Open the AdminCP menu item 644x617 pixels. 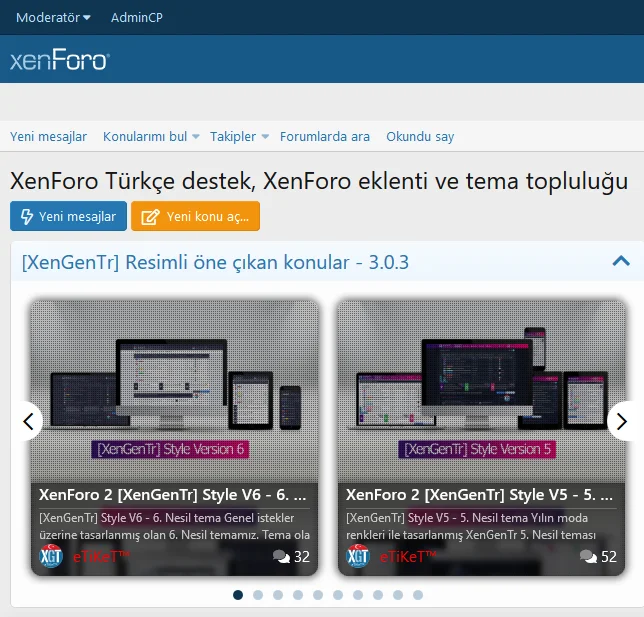point(137,17)
